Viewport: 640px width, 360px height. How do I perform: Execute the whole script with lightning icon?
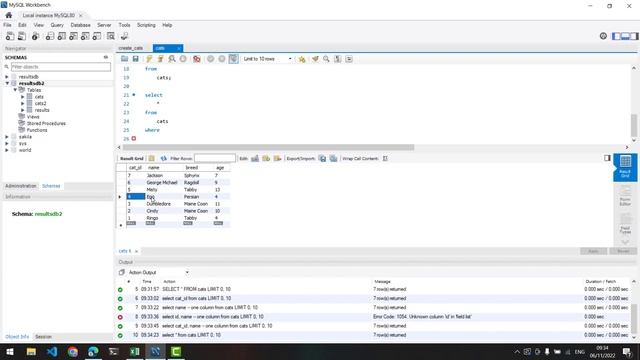pyautogui.click(x=149, y=59)
